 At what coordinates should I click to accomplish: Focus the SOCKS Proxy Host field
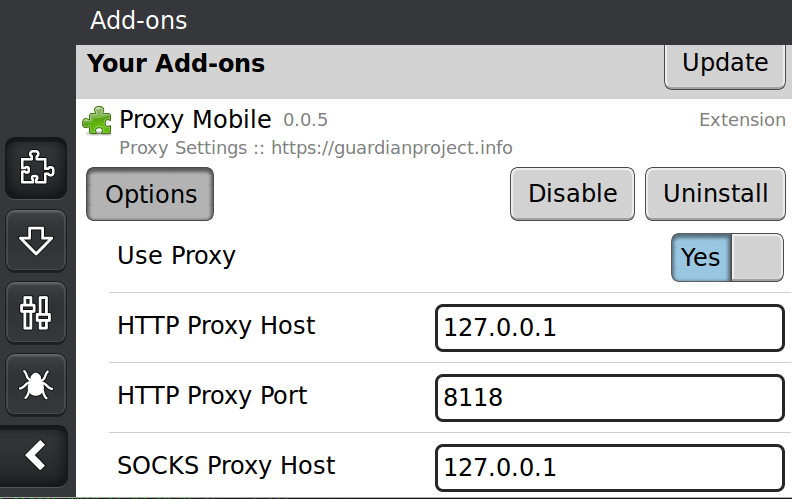pyautogui.click(x=610, y=468)
